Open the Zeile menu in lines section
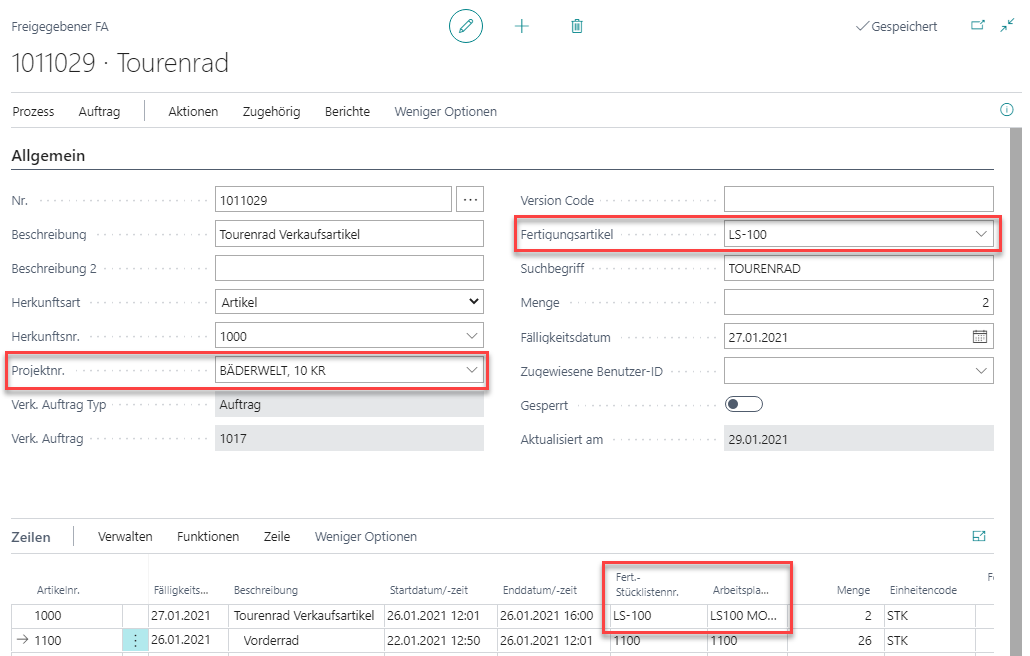The width and height of the screenshot is (1030, 656). [277, 536]
